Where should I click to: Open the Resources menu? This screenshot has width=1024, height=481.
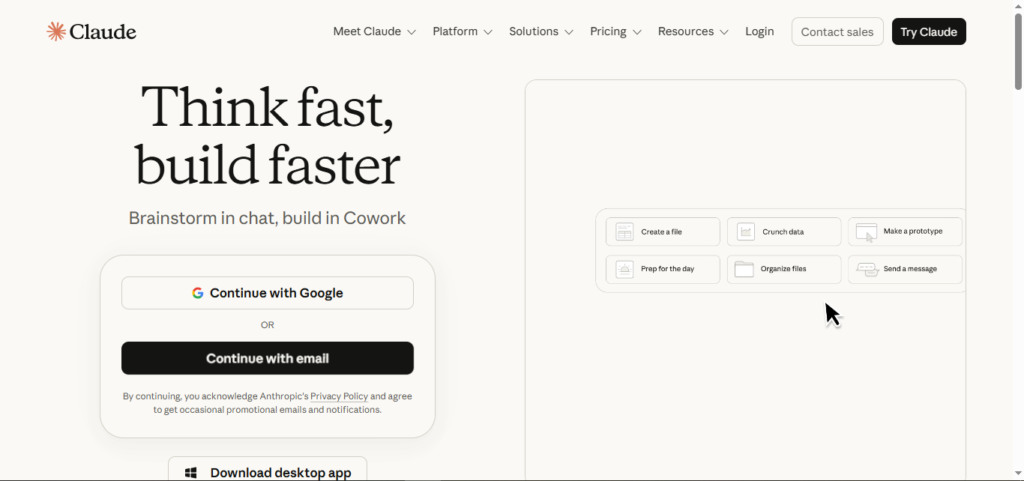tap(694, 31)
